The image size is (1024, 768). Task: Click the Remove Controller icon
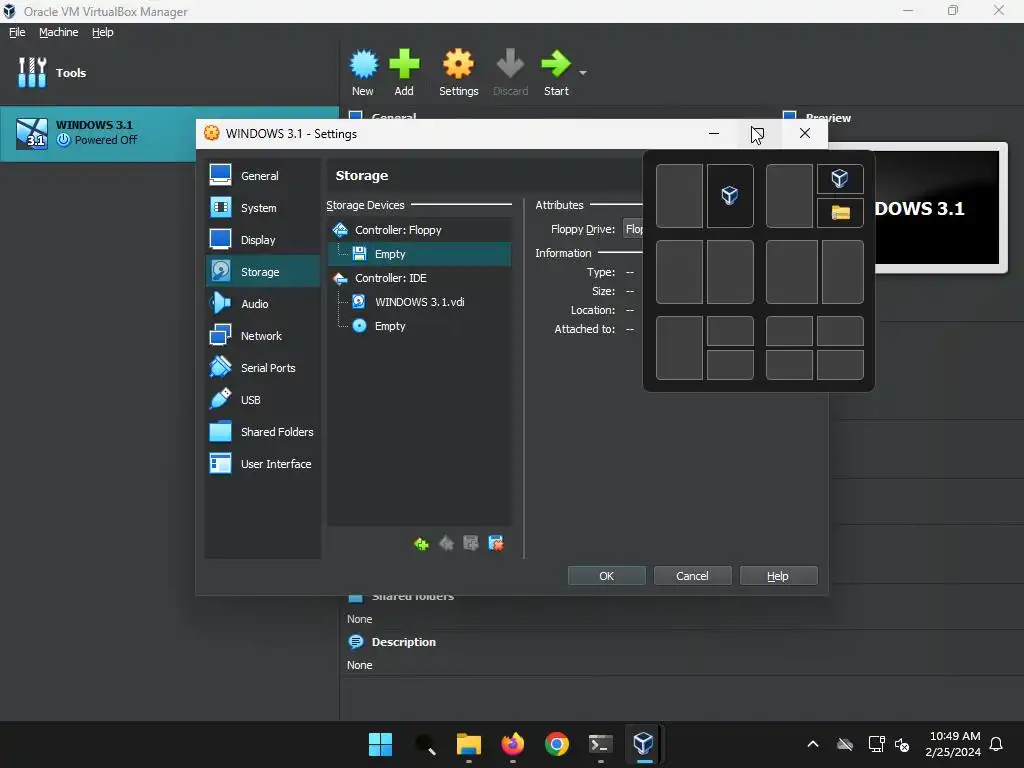click(x=446, y=543)
